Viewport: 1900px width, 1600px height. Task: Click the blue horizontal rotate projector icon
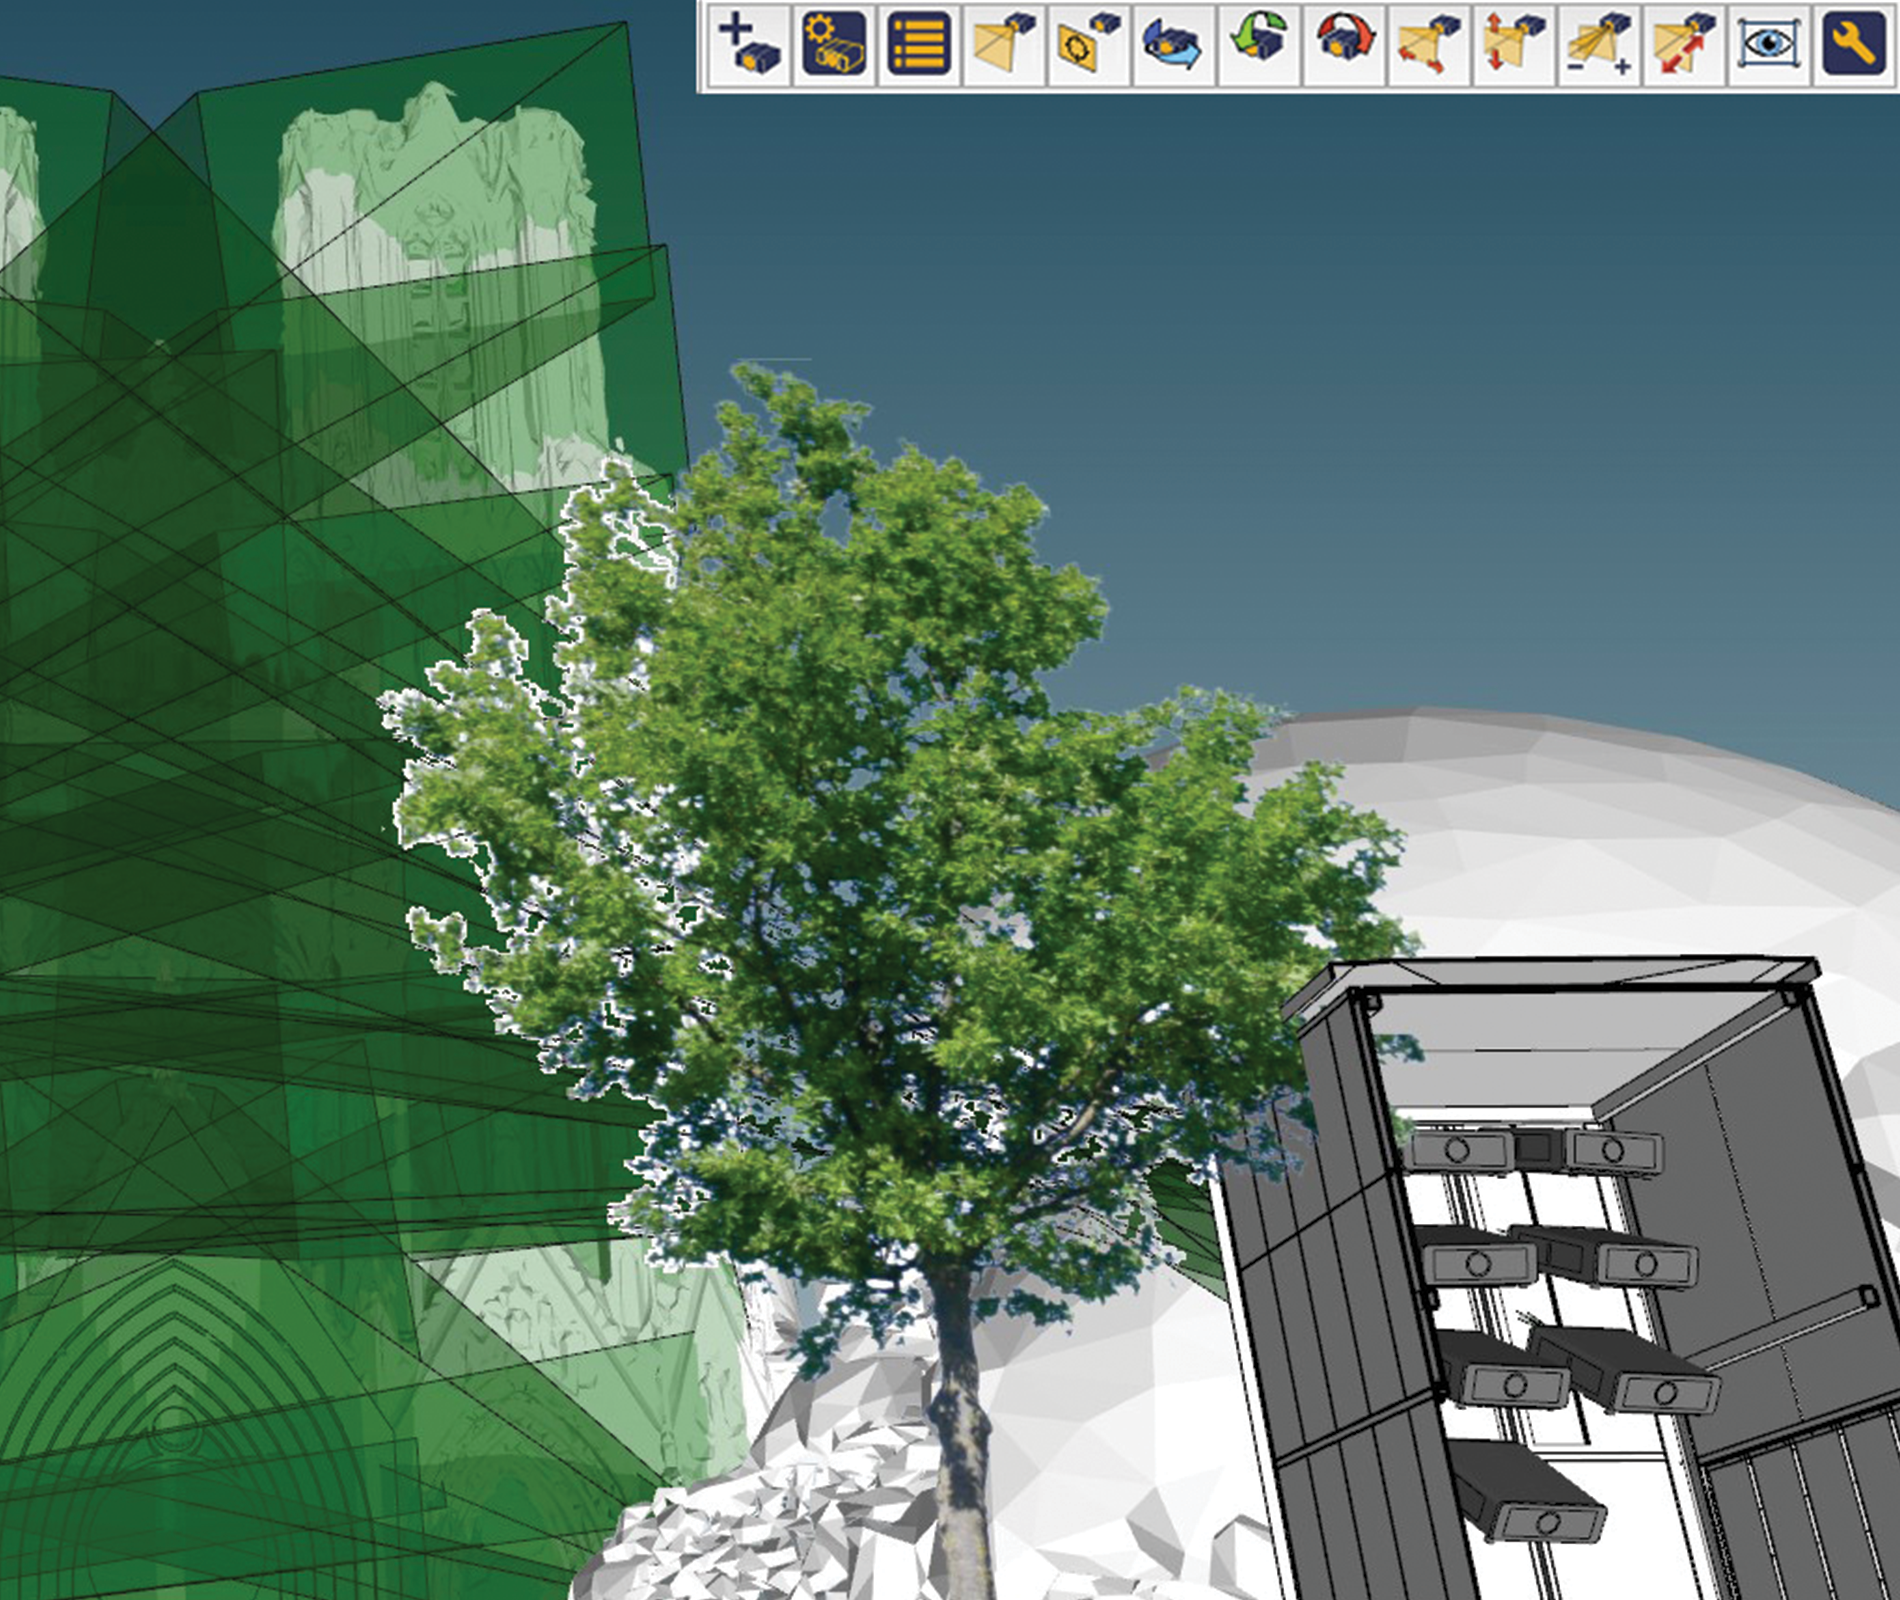point(1174,43)
